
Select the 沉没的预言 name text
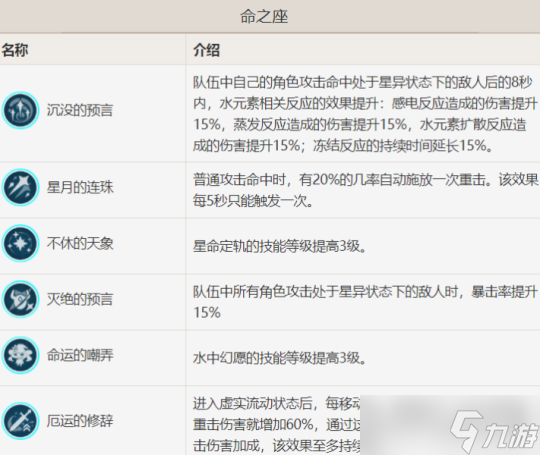coord(80,111)
